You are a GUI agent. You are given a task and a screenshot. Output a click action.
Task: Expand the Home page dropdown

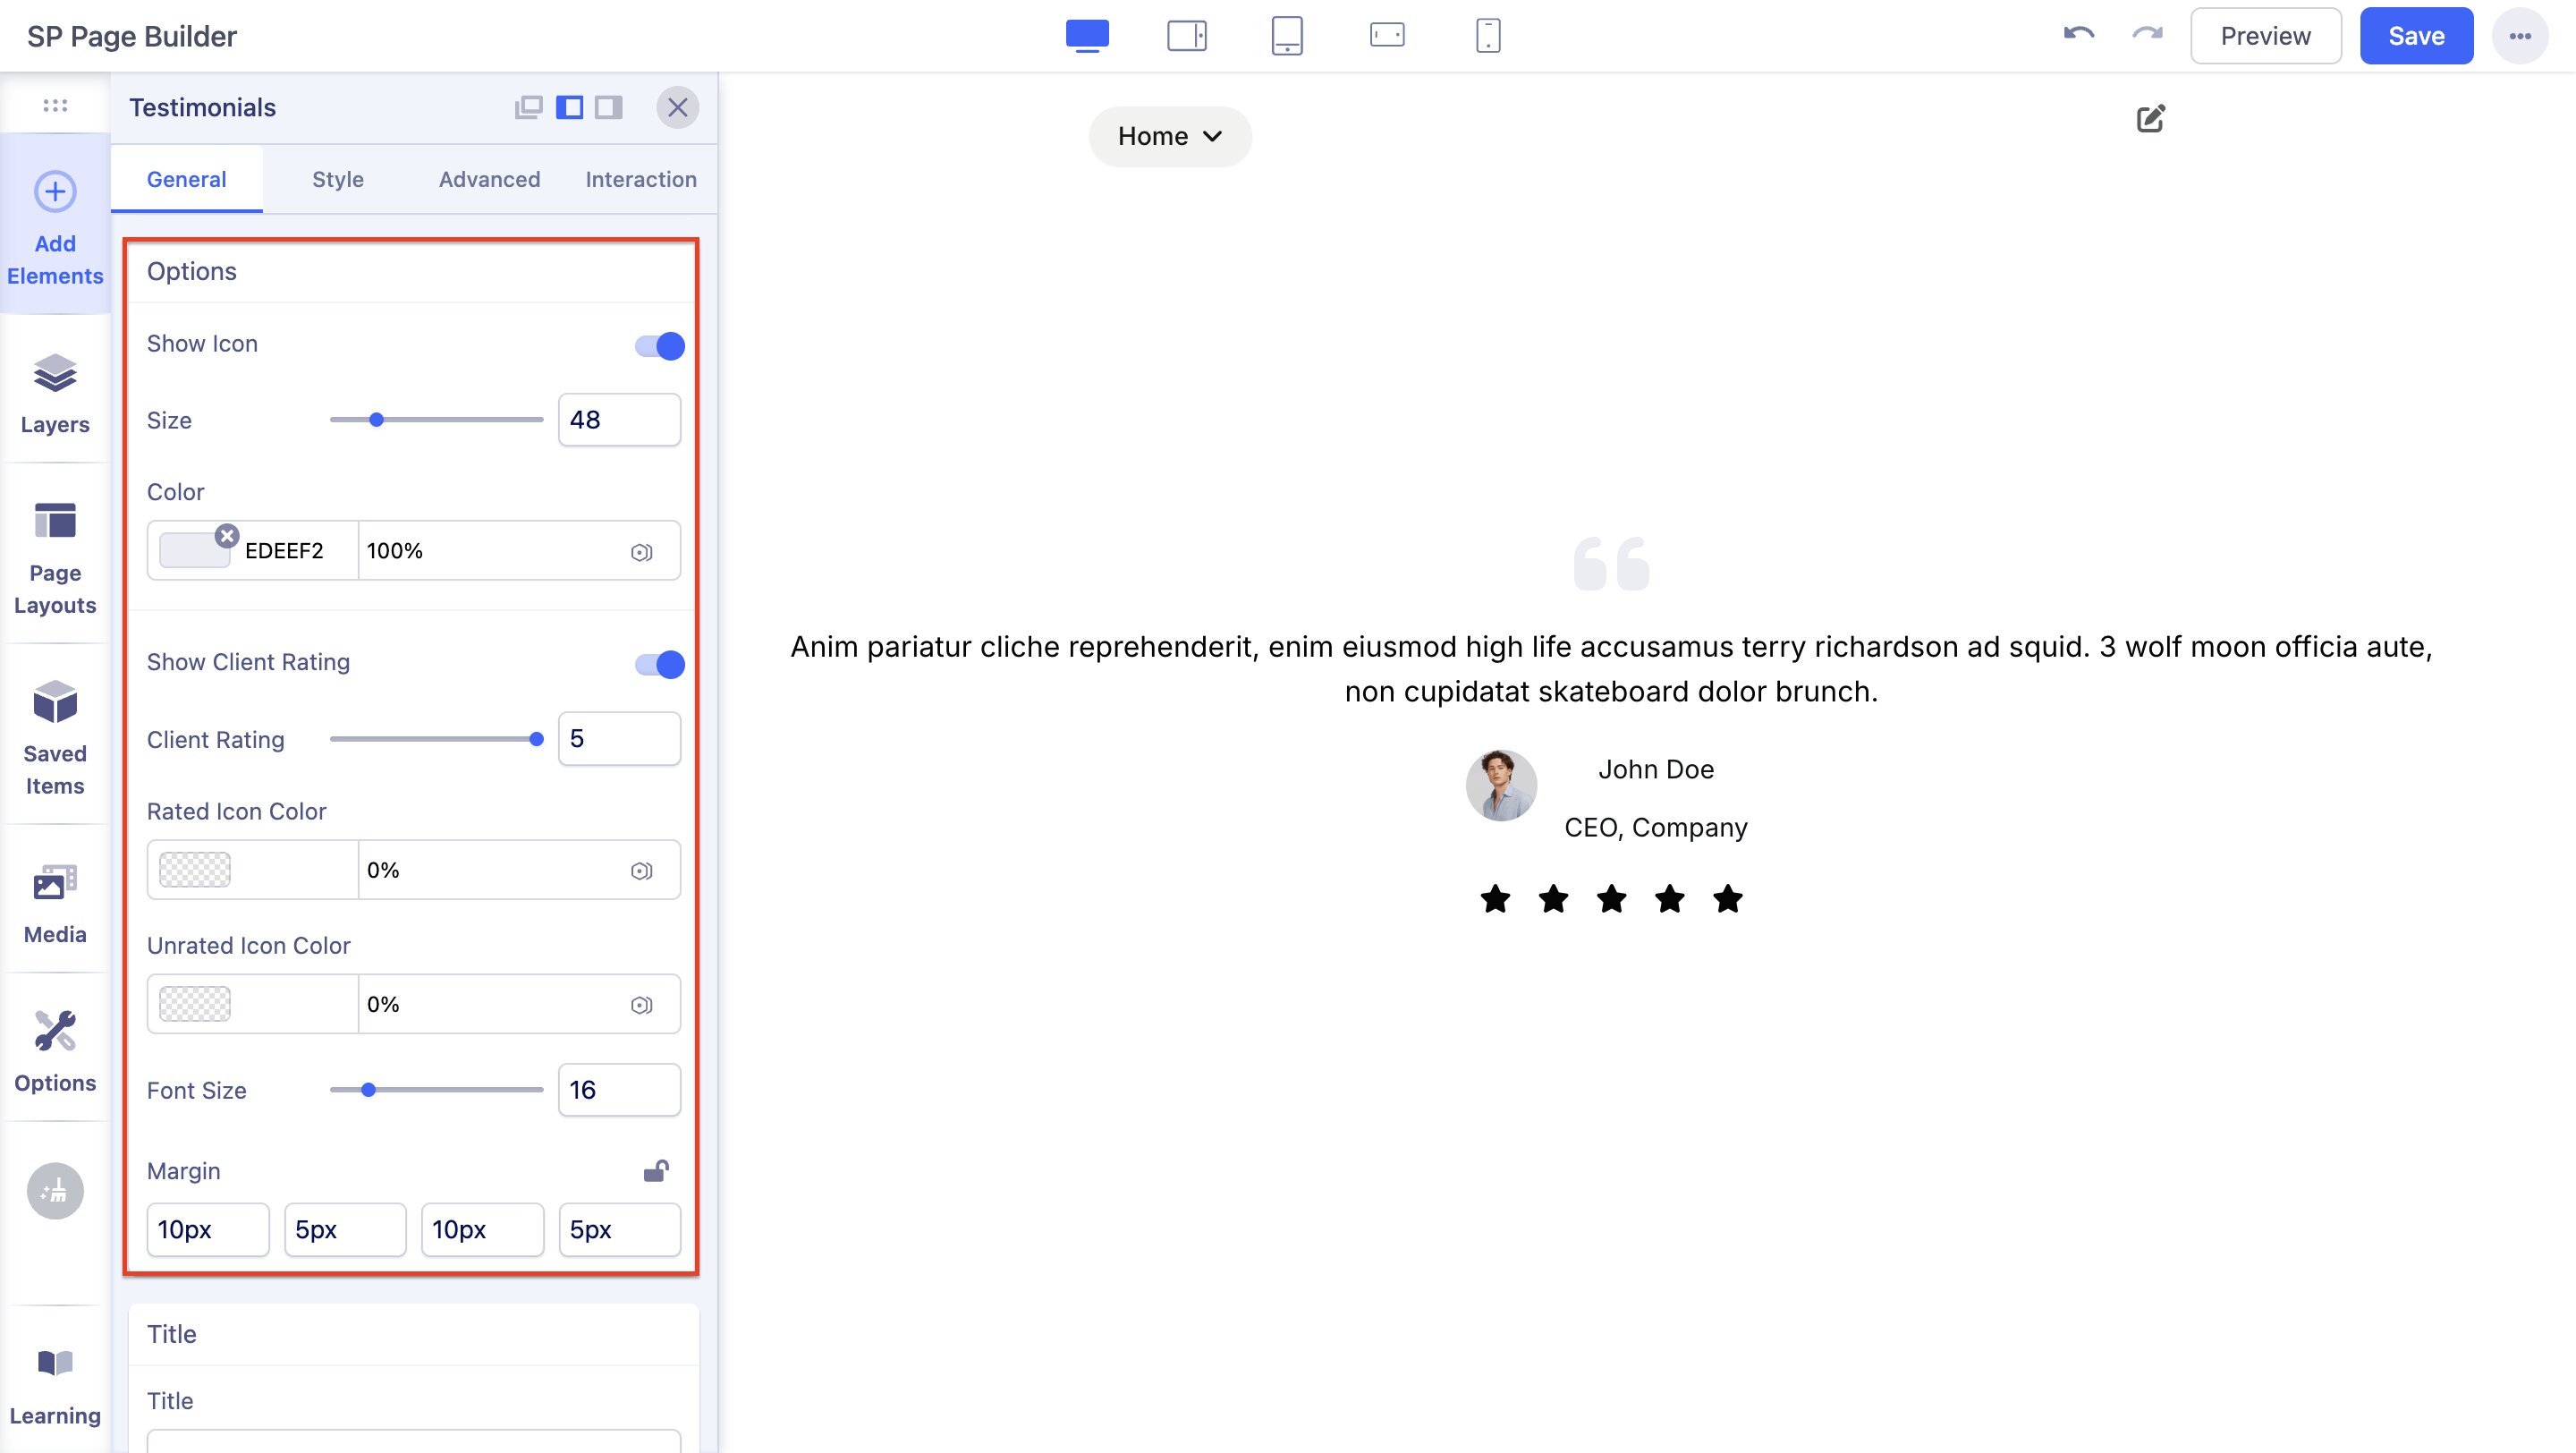click(x=1169, y=136)
